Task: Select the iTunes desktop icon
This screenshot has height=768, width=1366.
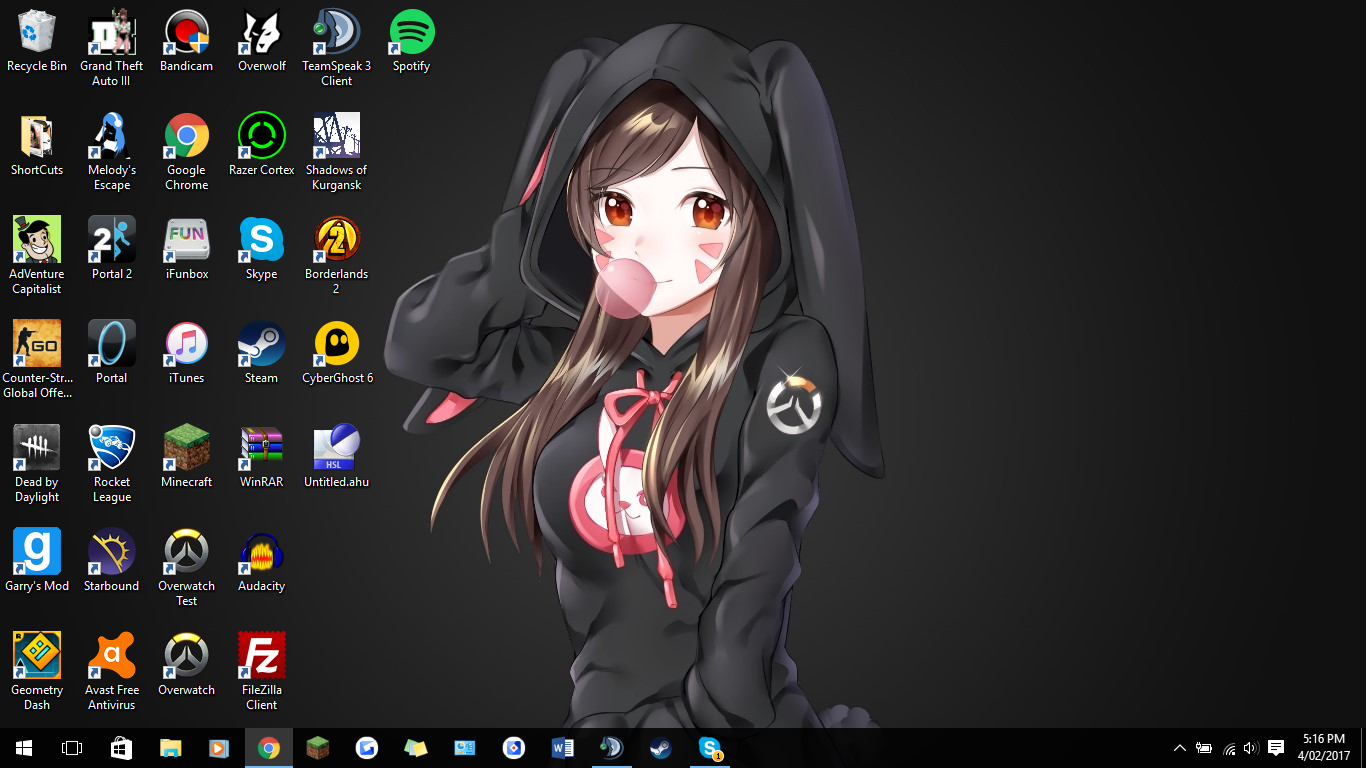Action: tap(186, 354)
